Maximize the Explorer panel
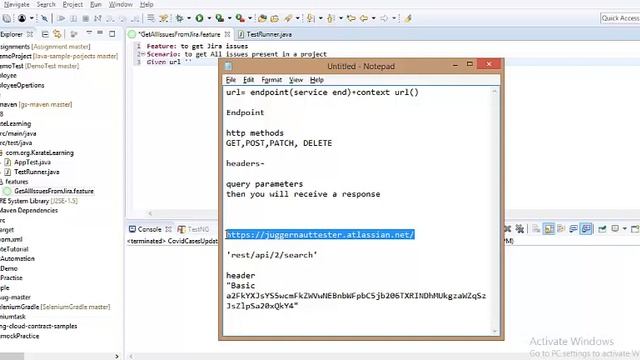This screenshot has width=640, height=360. point(112,34)
